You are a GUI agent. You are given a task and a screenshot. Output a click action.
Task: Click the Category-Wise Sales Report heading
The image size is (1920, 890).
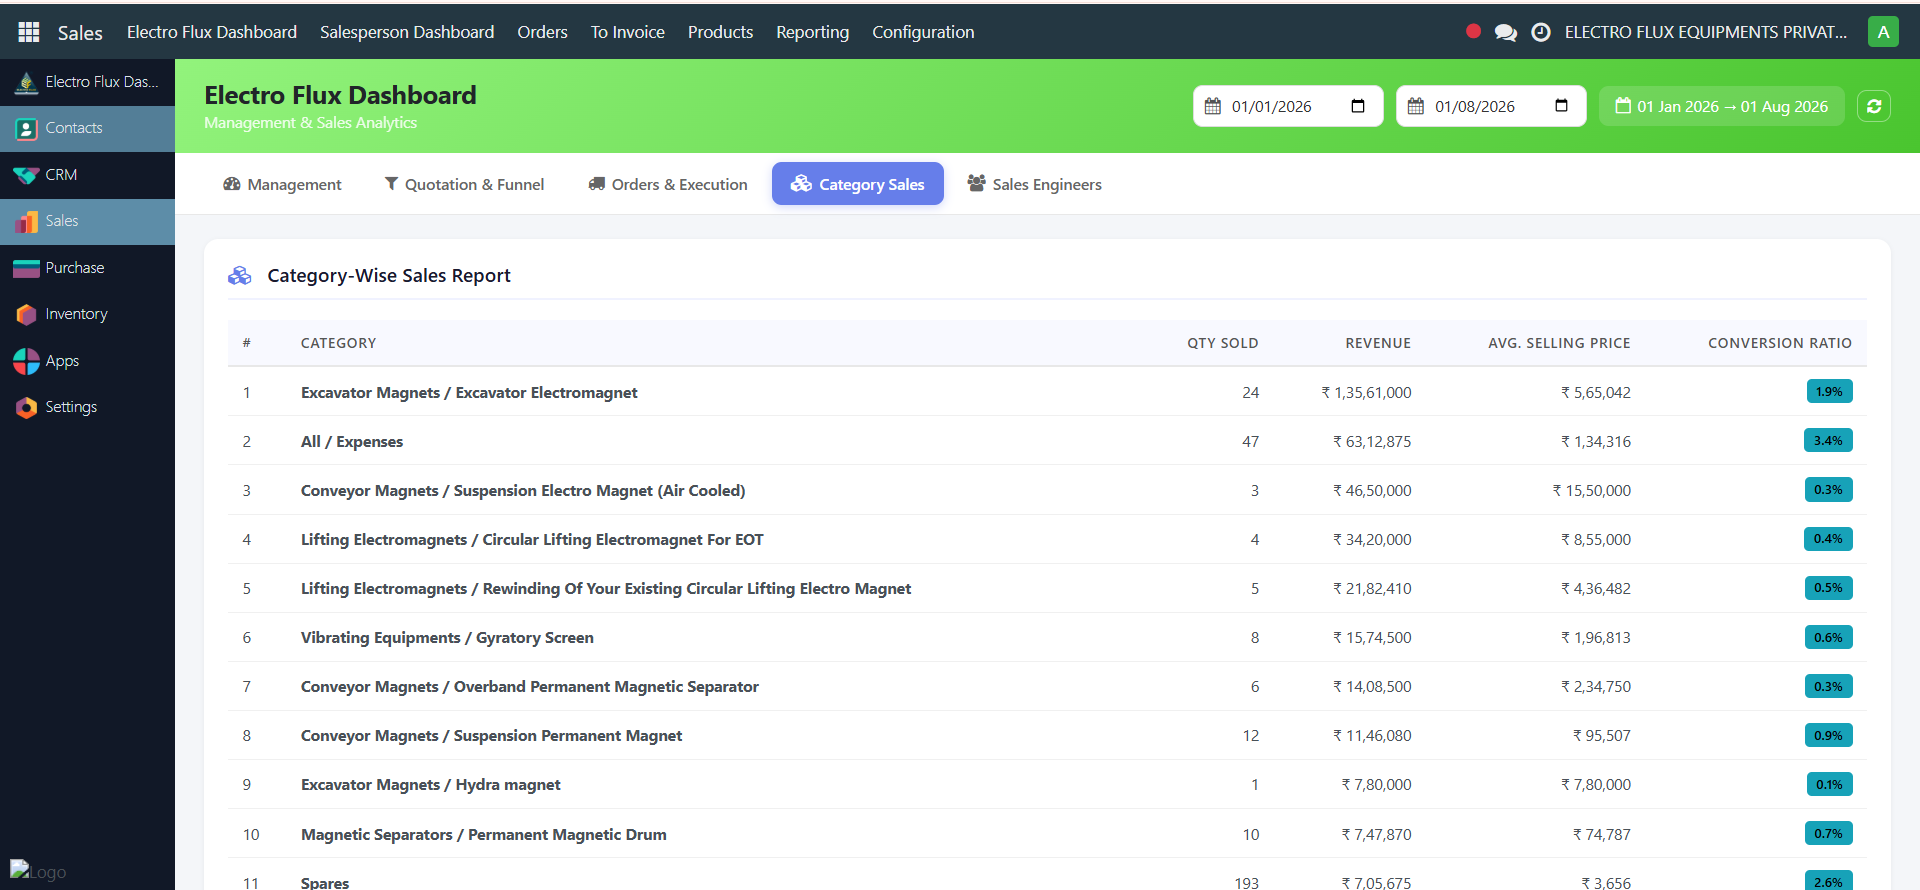point(389,276)
